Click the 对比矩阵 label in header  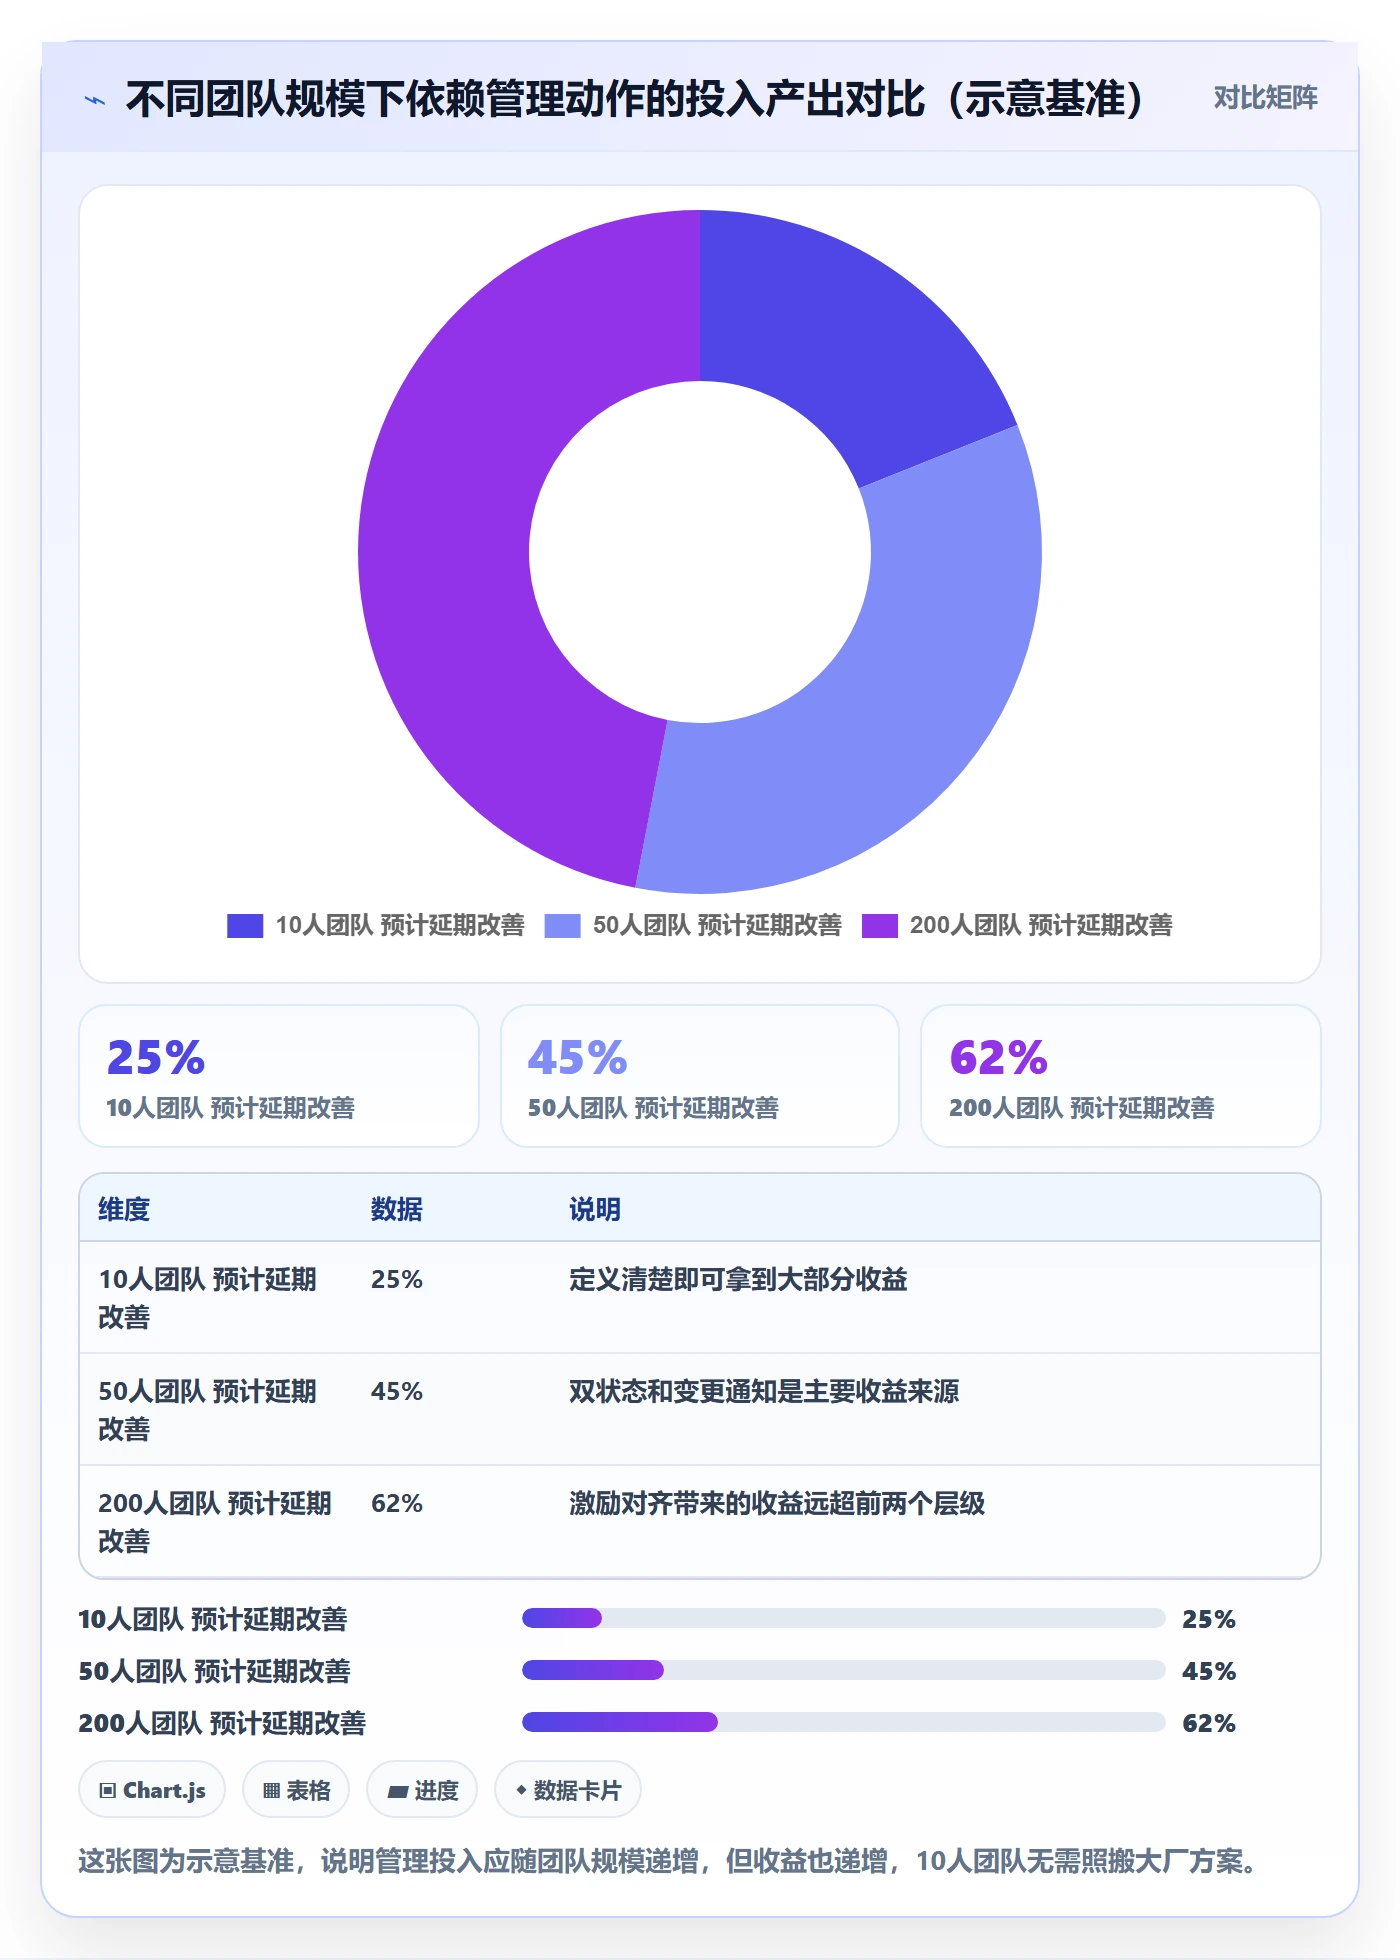coord(1265,98)
